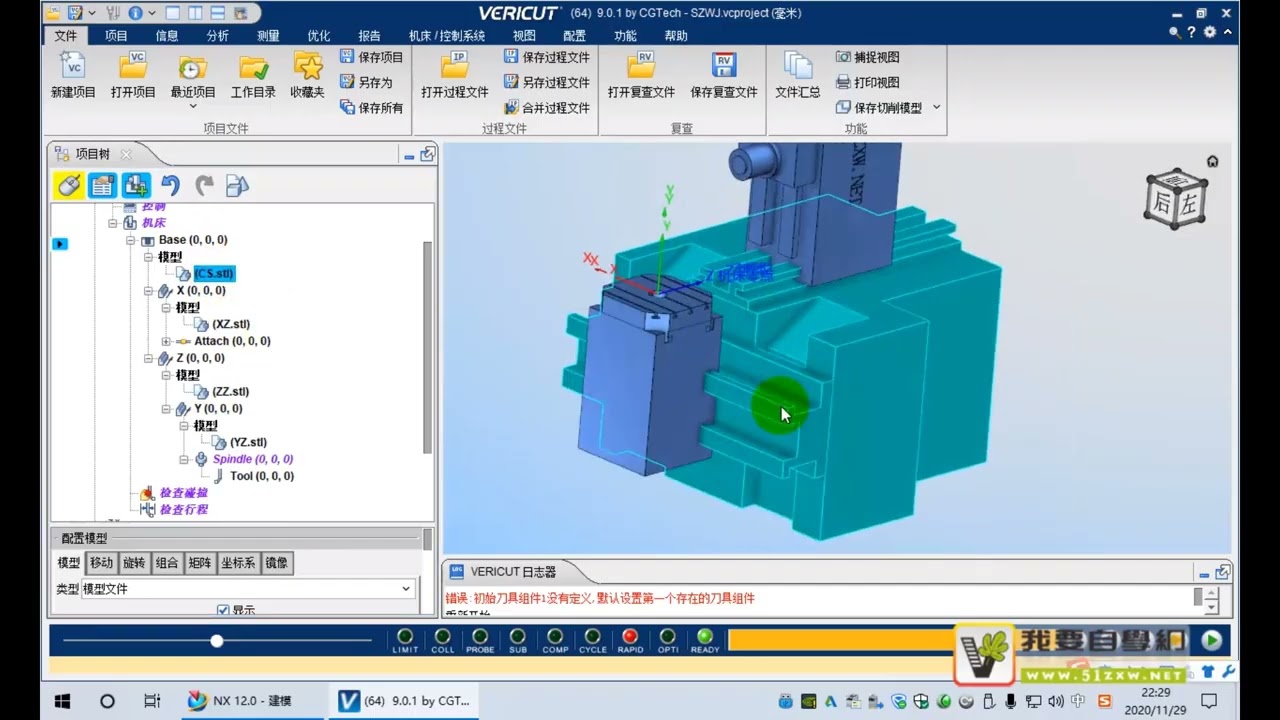Click 另存为 to save project as
Image resolution: width=1280 pixels, height=720 pixels.
366,82
